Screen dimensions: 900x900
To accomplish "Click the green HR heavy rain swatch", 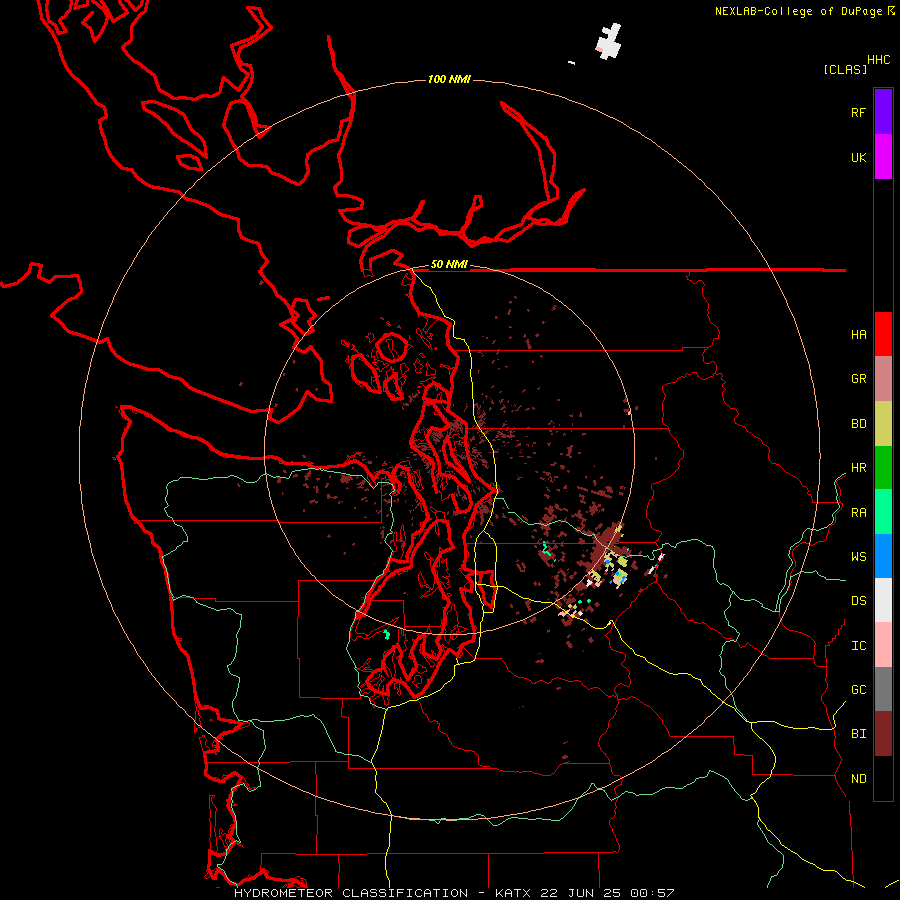I will [x=883, y=468].
